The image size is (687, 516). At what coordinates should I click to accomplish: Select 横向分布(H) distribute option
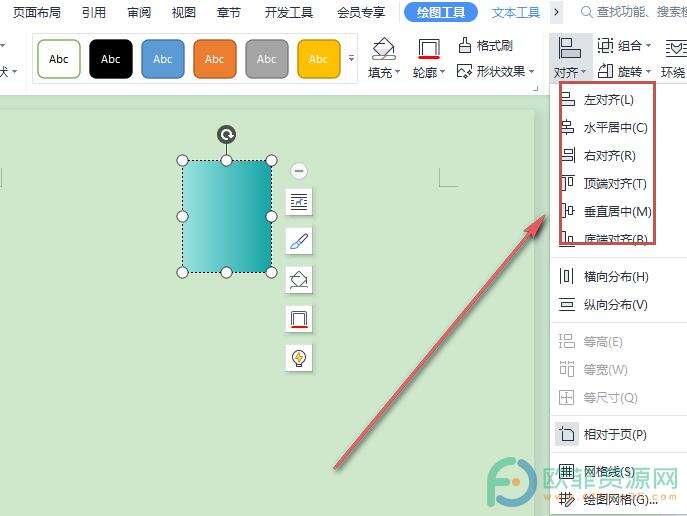pyautogui.click(x=618, y=277)
